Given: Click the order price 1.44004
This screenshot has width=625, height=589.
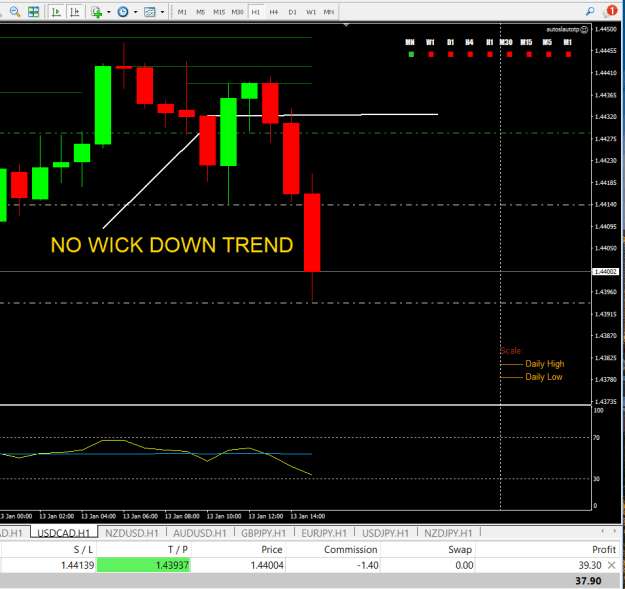Looking at the screenshot, I should 267,565.
